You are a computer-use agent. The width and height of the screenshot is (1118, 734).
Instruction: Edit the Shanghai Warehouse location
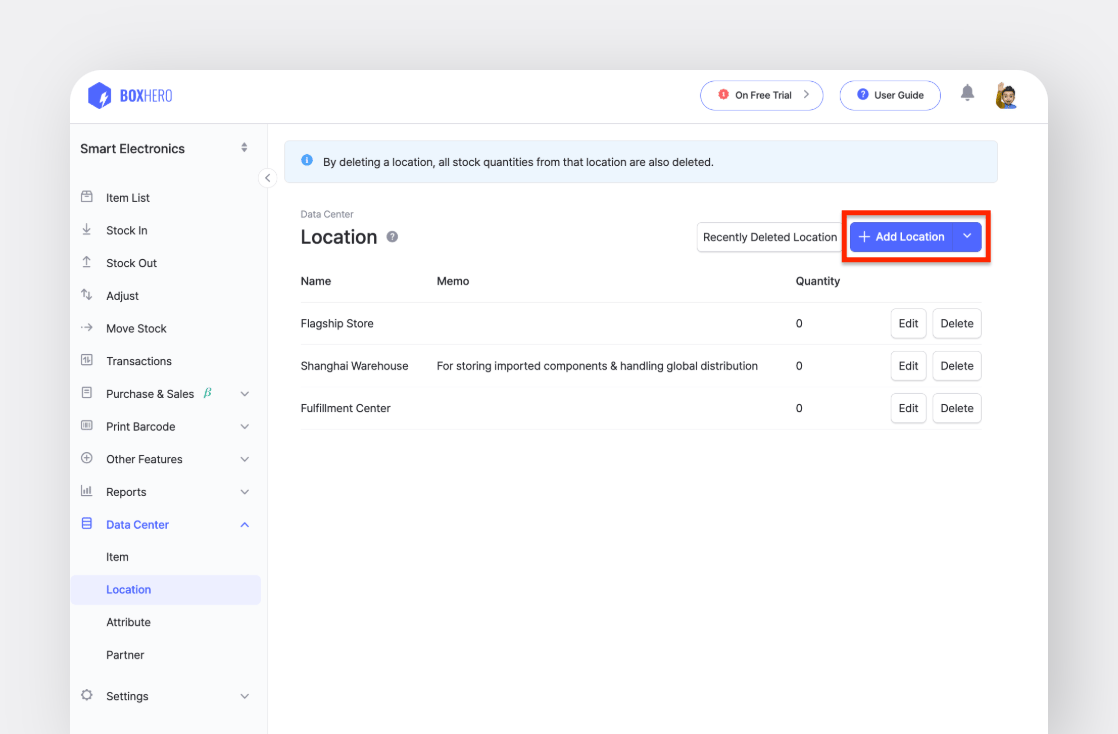click(908, 366)
